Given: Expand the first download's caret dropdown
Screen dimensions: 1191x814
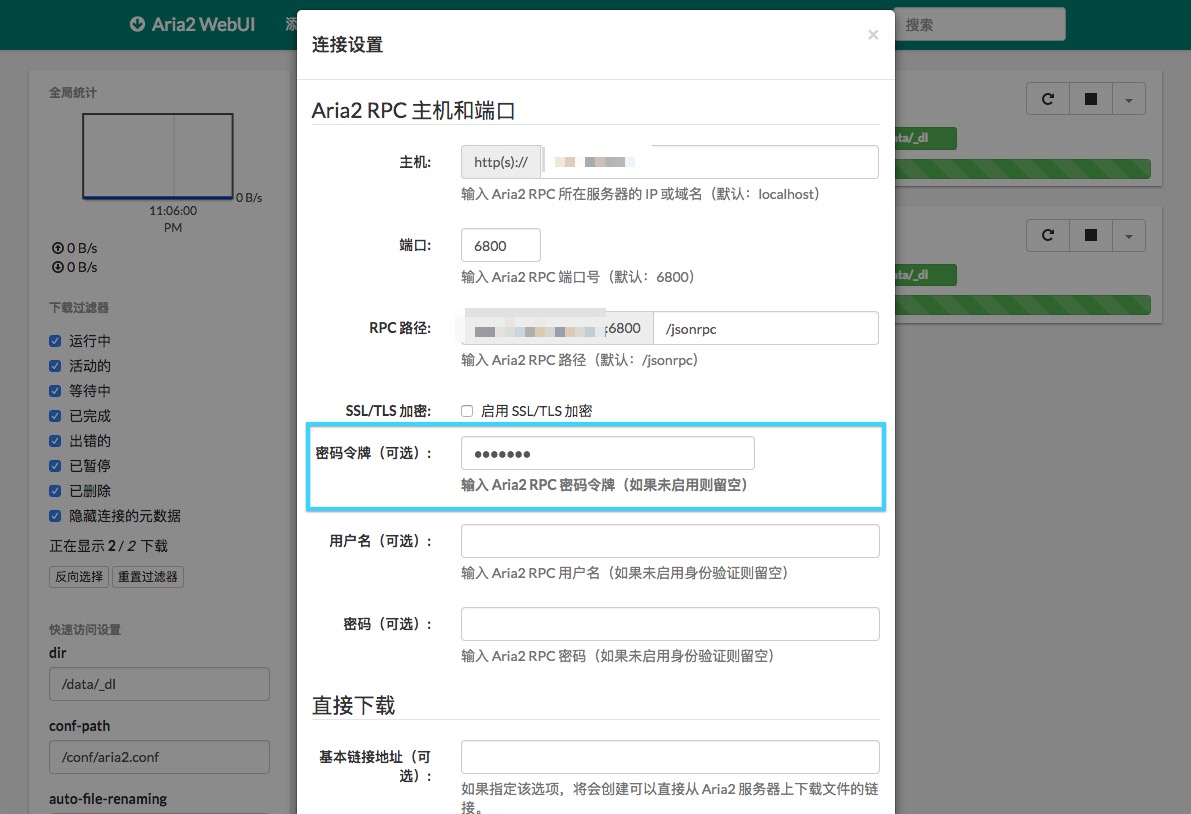Looking at the screenshot, I should pos(1129,99).
